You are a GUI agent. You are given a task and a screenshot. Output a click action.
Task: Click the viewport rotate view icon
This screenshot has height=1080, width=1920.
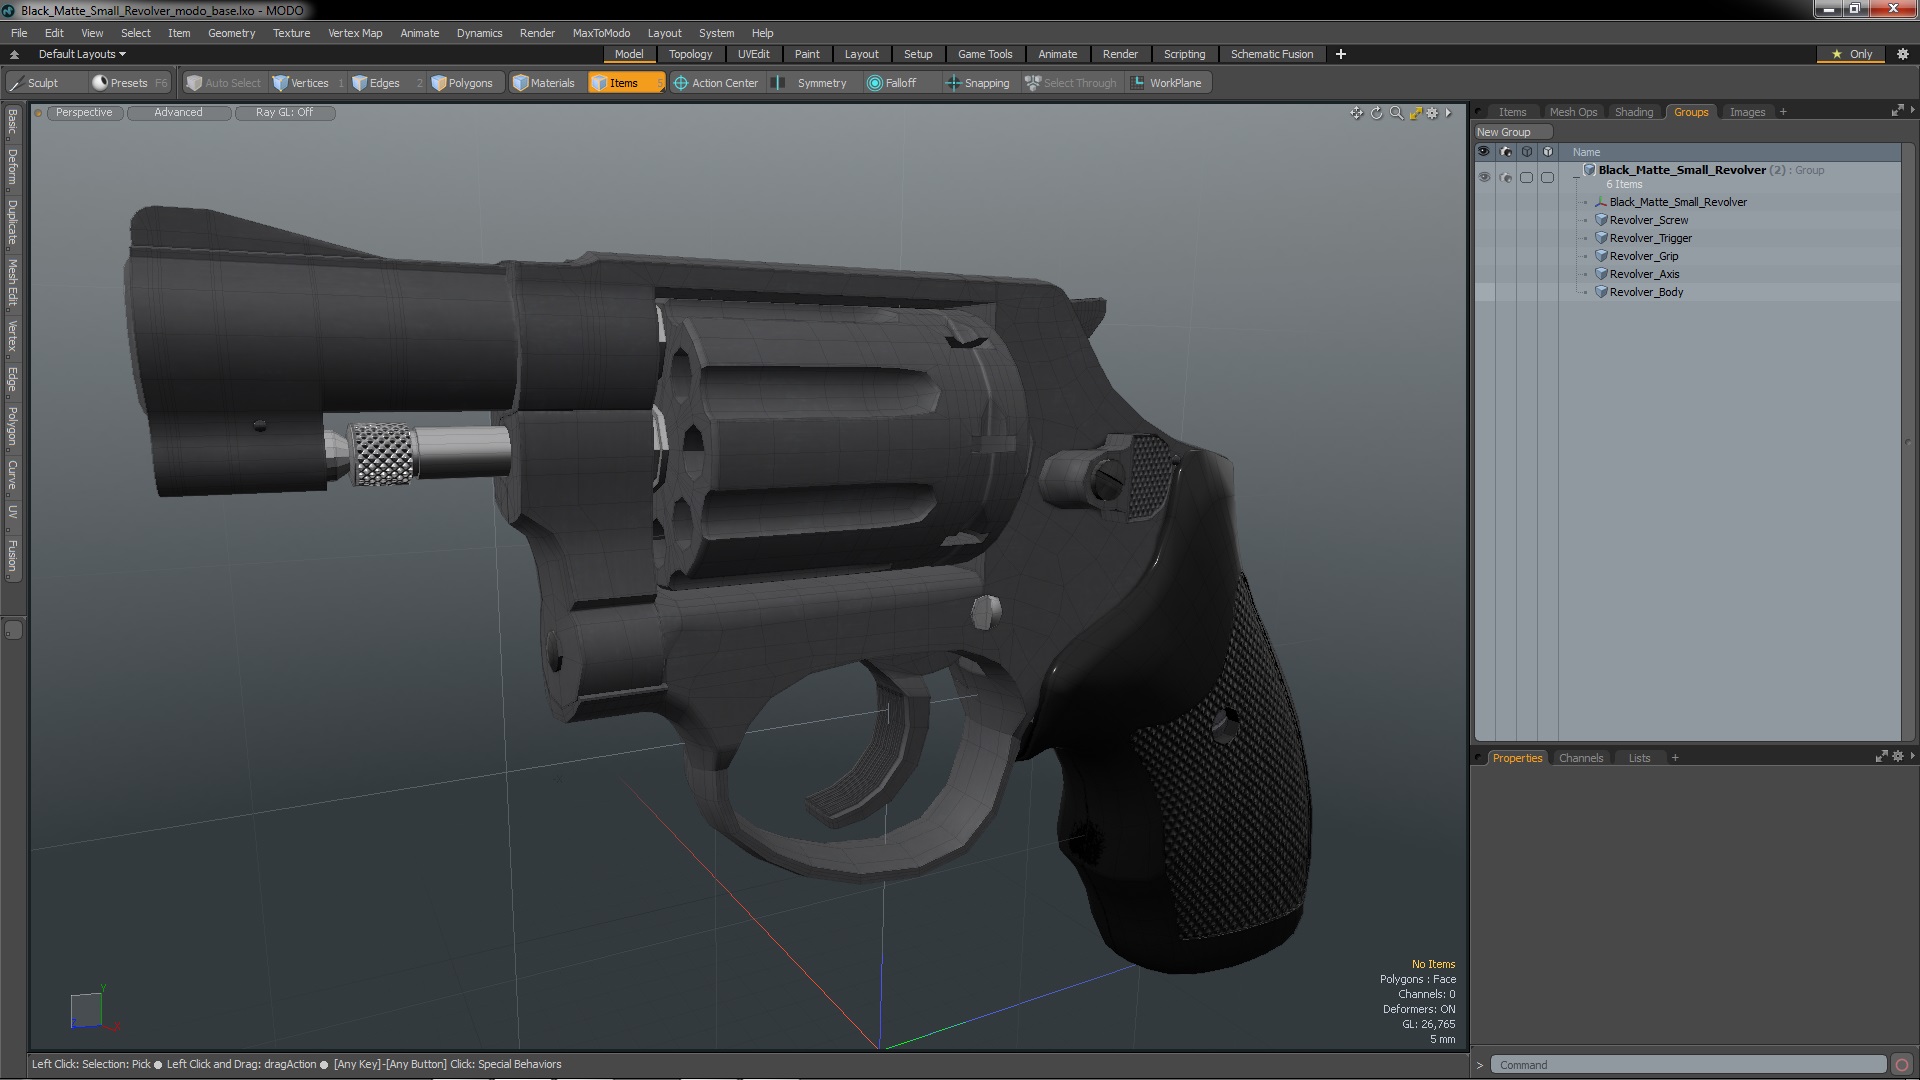1376,113
